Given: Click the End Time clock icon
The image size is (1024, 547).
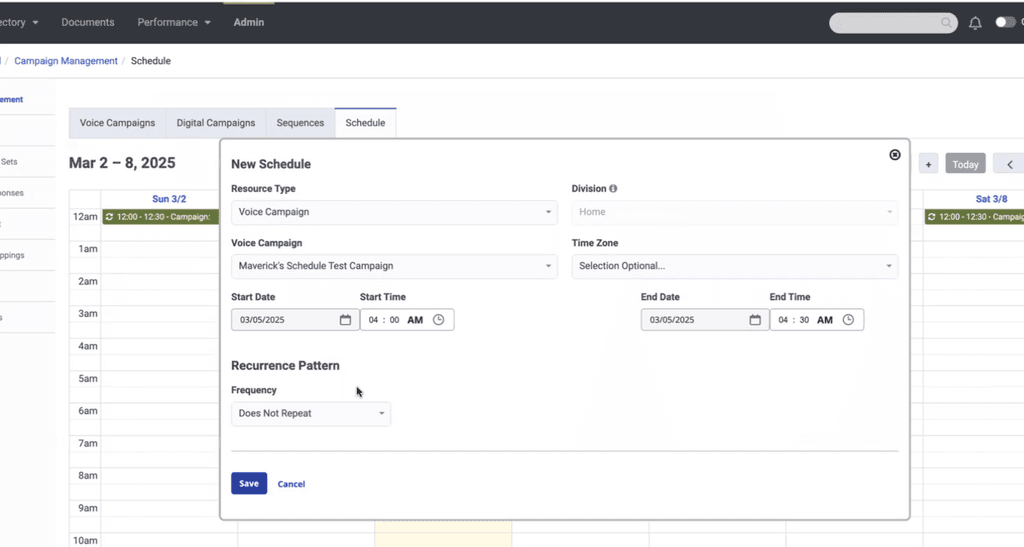Looking at the screenshot, I should click(x=848, y=320).
